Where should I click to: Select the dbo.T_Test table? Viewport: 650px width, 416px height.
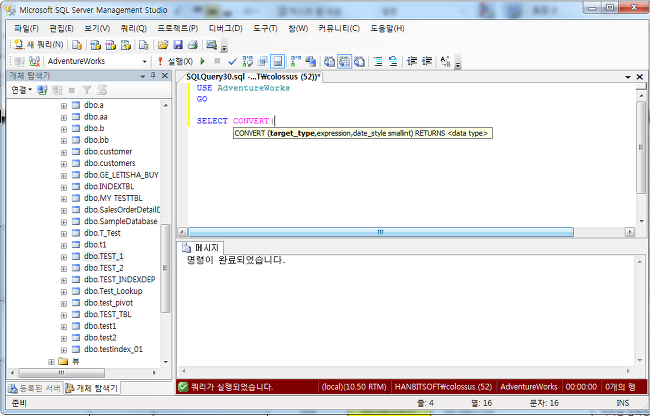click(102, 233)
